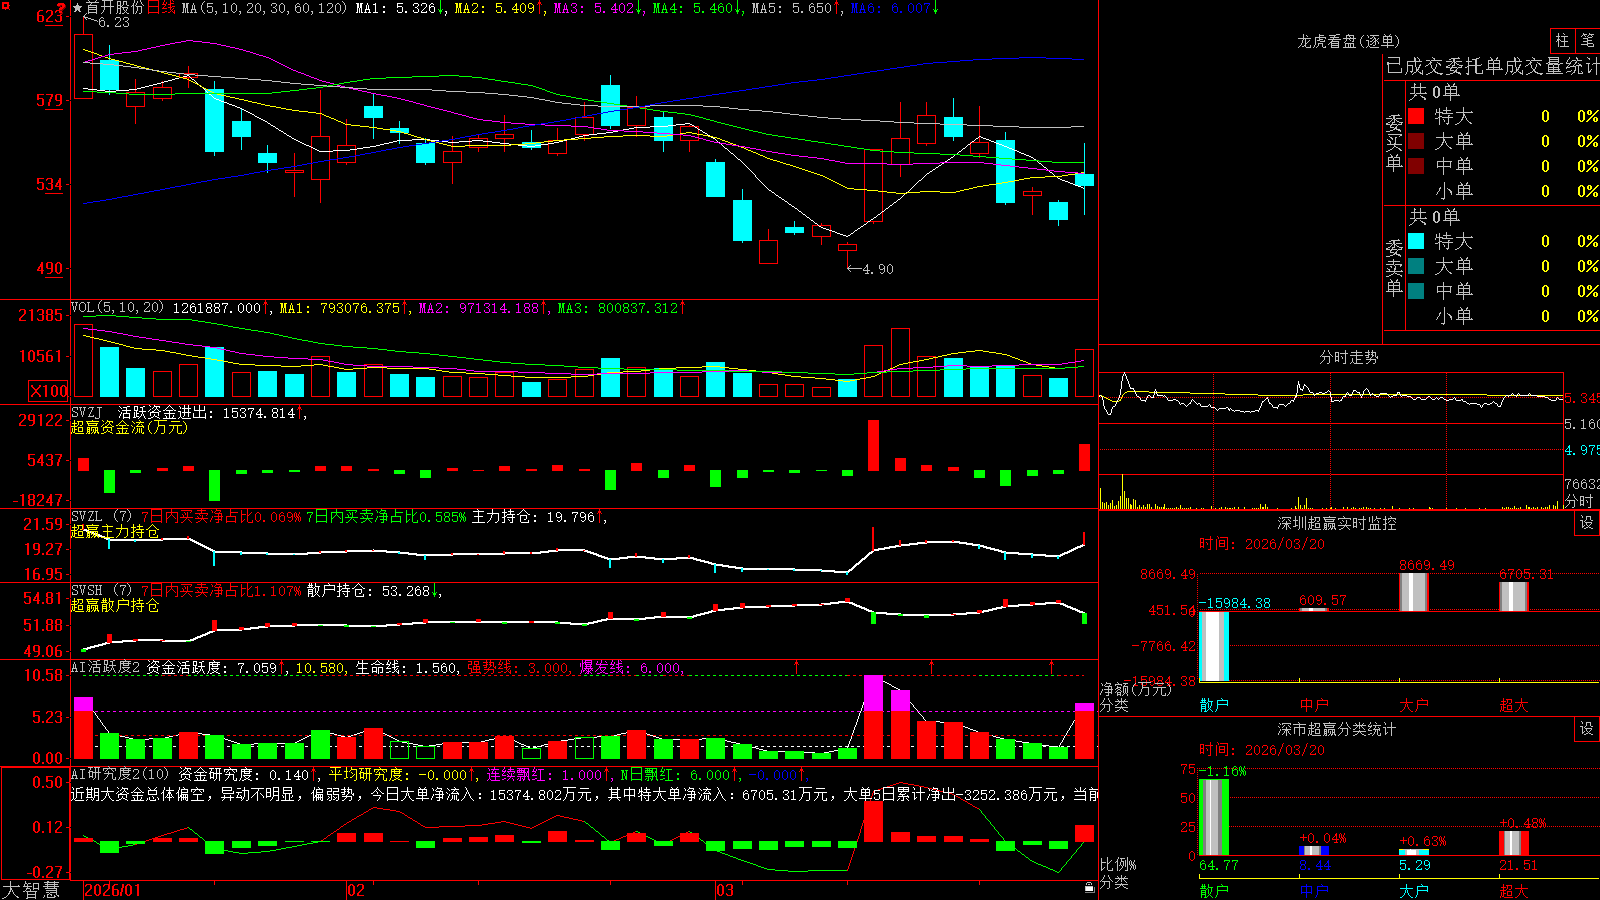Click the 龙虎看盘(逐单) panel title
1600x900 pixels.
coord(1348,41)
